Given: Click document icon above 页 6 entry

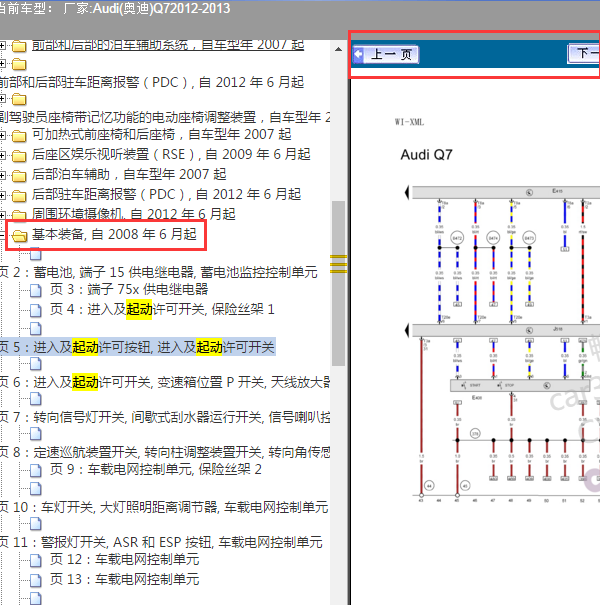Looking at the screenshot, I should coord(35,363).
